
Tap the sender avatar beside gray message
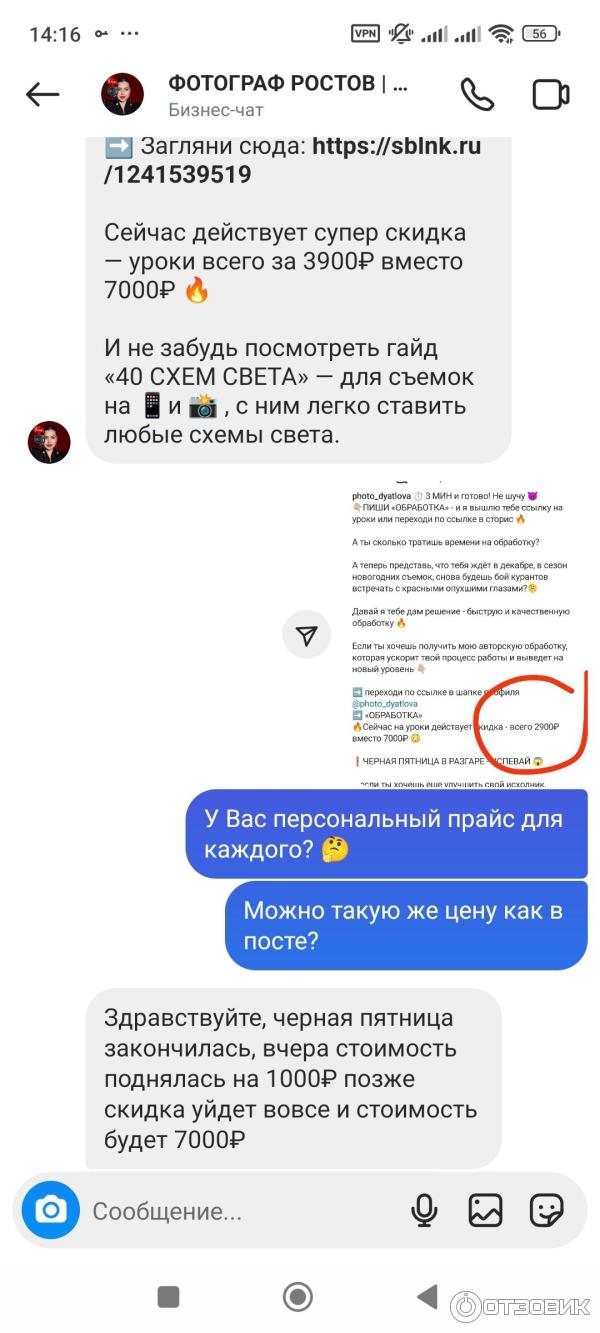pos(49,442)
